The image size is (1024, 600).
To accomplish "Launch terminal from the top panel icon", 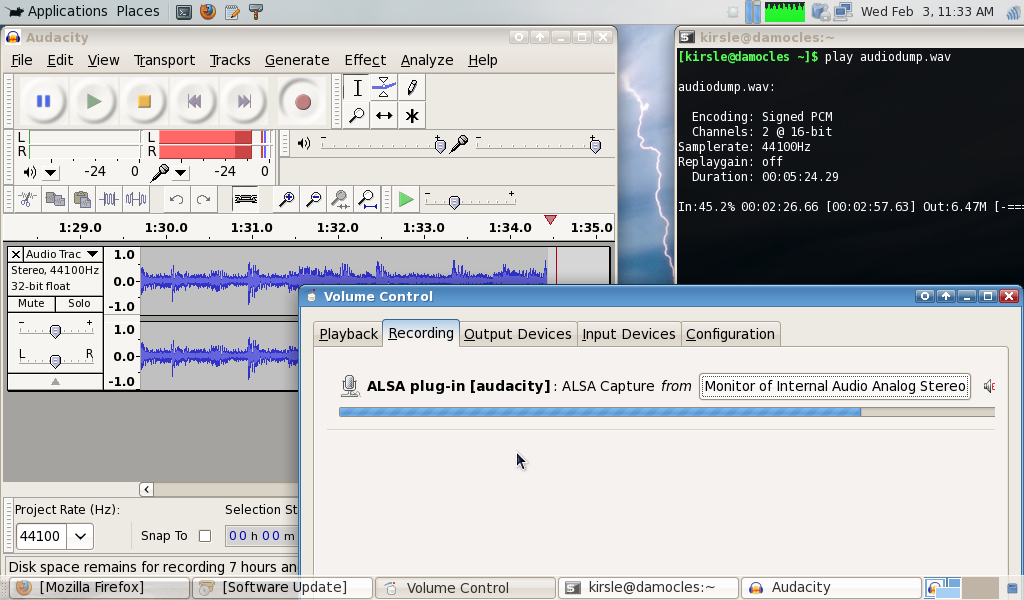I will tap(184, 12).
